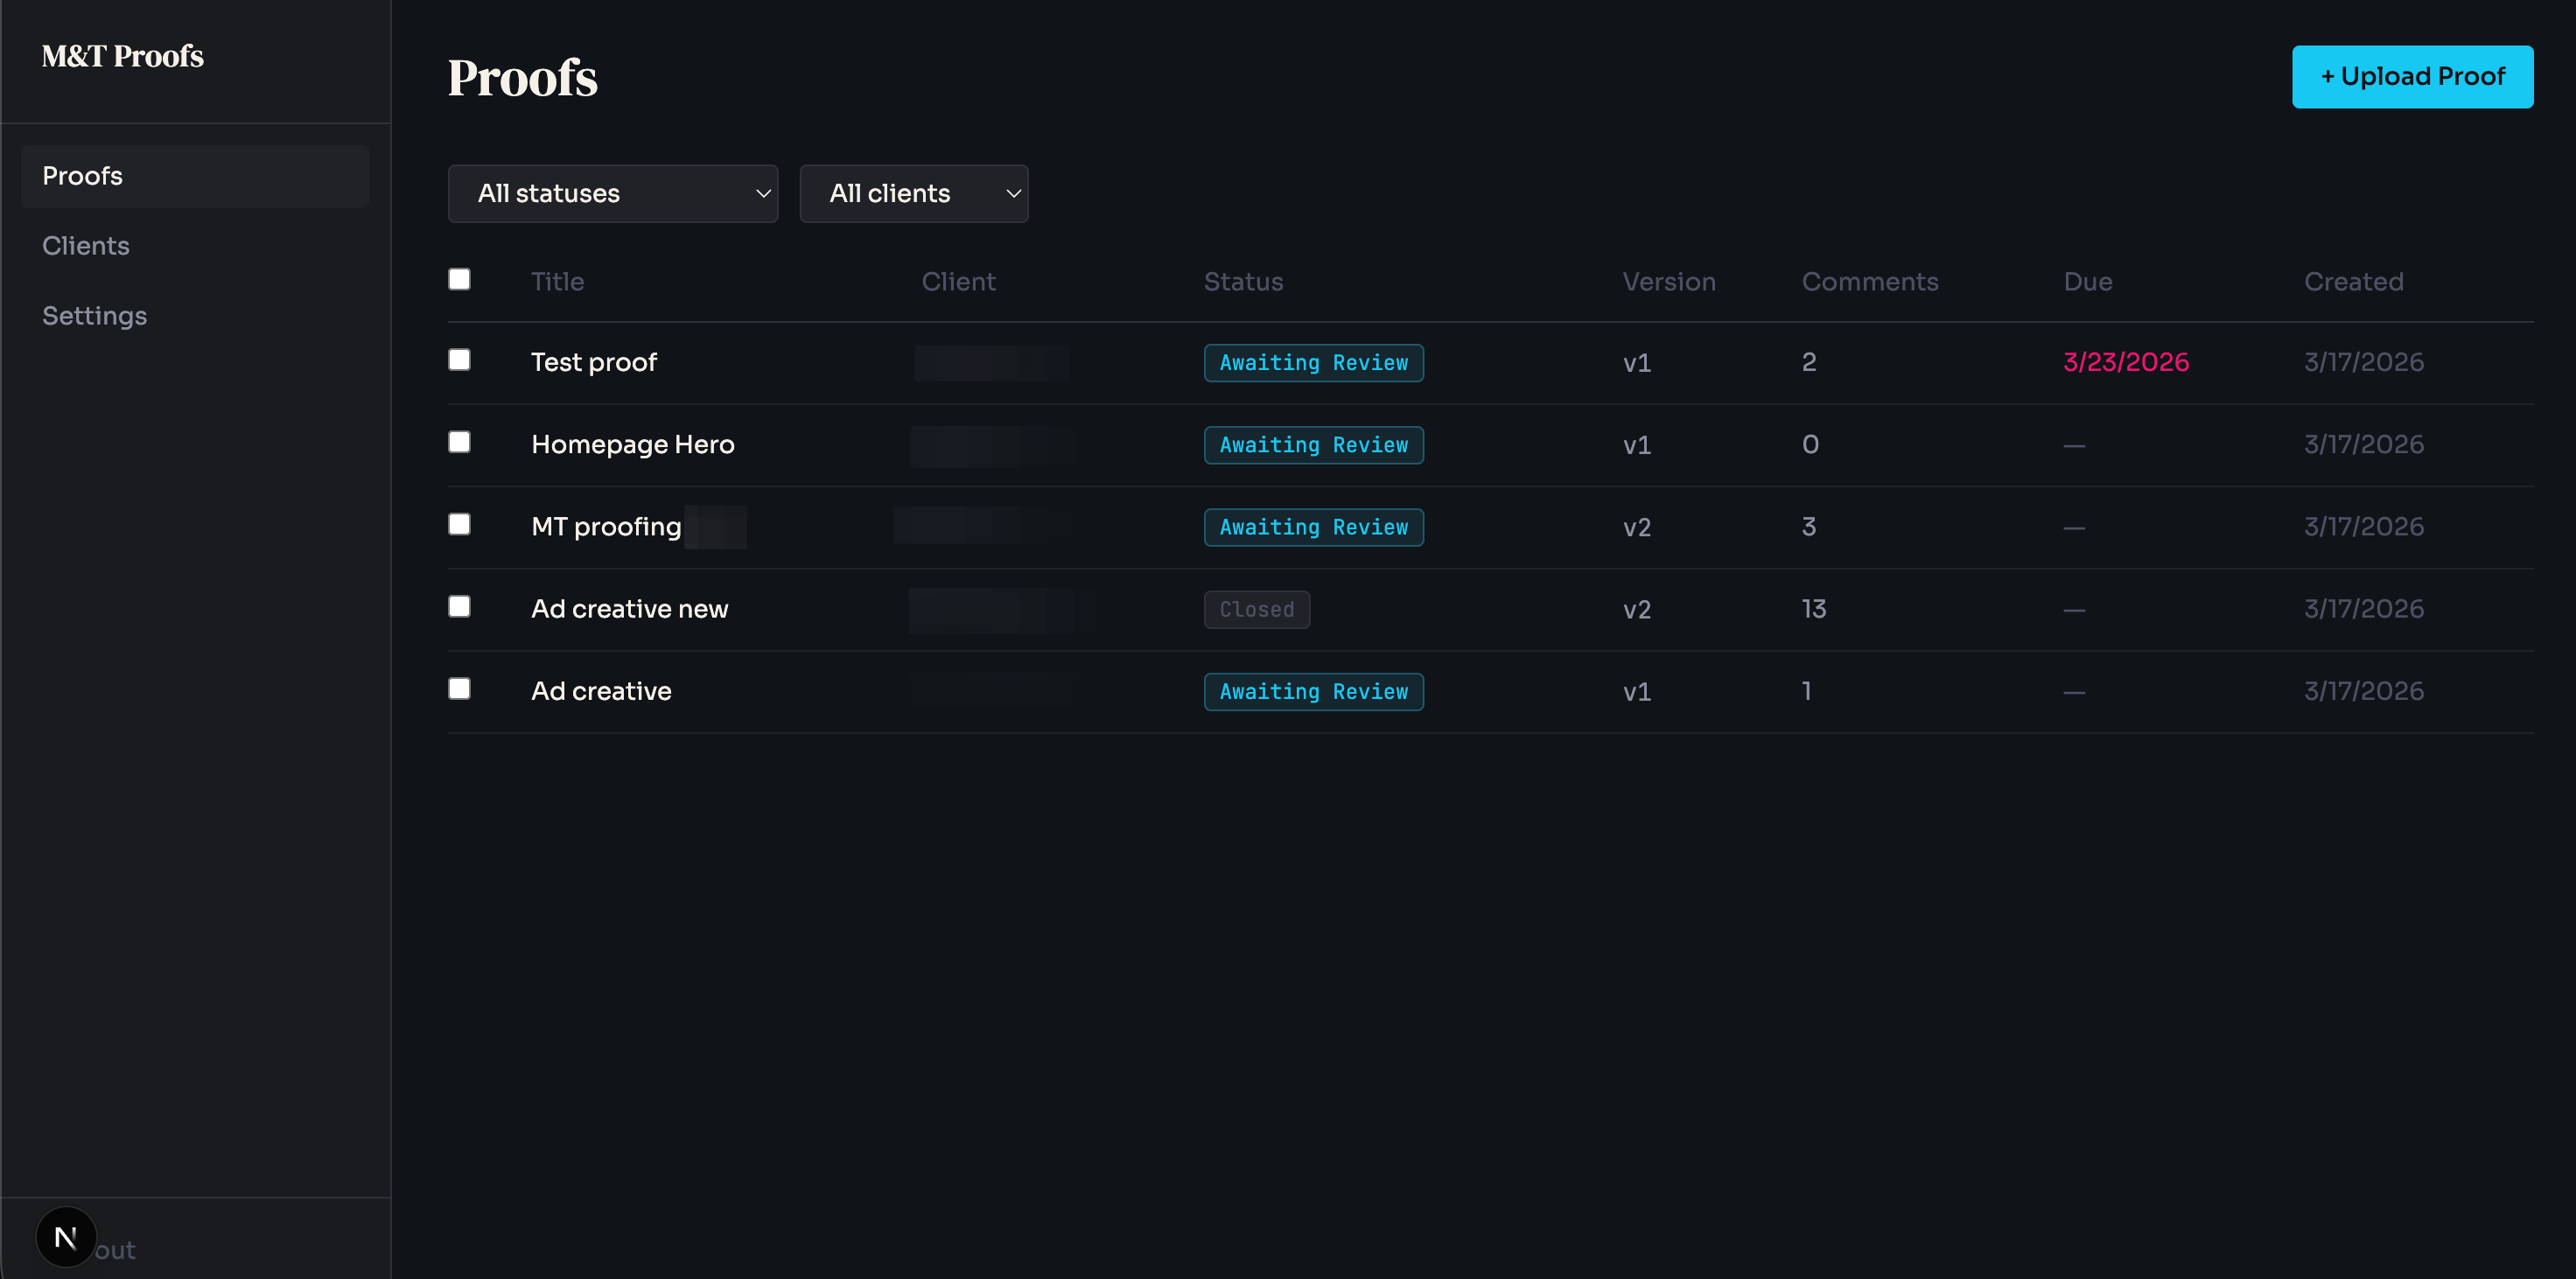The width and height of the screenshot is (2576, 1279).
Task: Click the Created column header
Action: 2354,282
